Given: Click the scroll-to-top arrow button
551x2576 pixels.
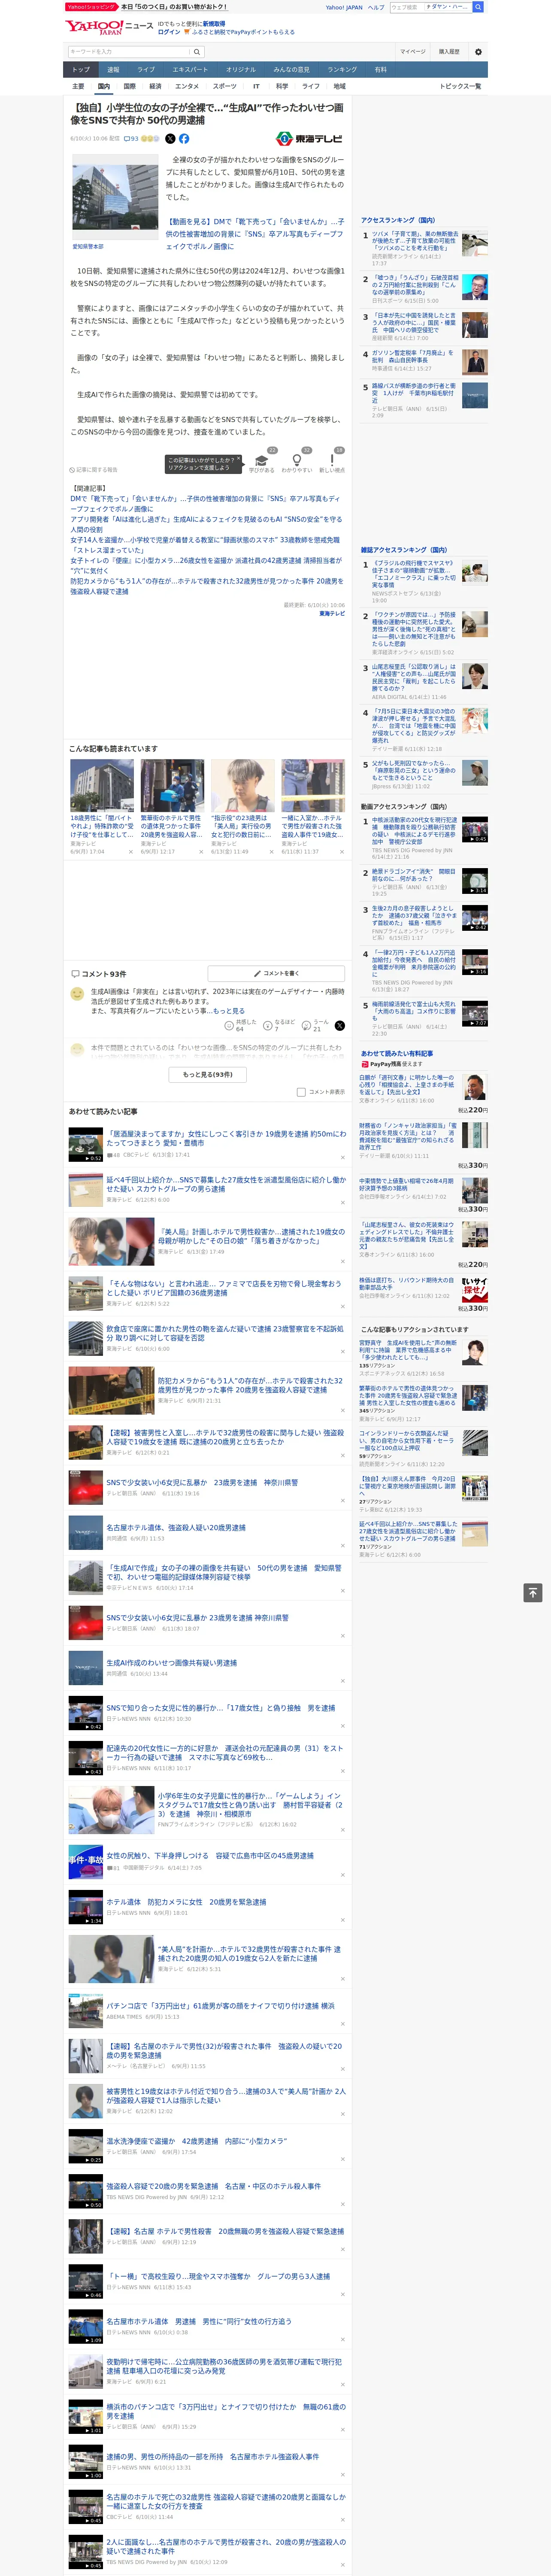Looking at the screenshot, I should click(533, 1593).
